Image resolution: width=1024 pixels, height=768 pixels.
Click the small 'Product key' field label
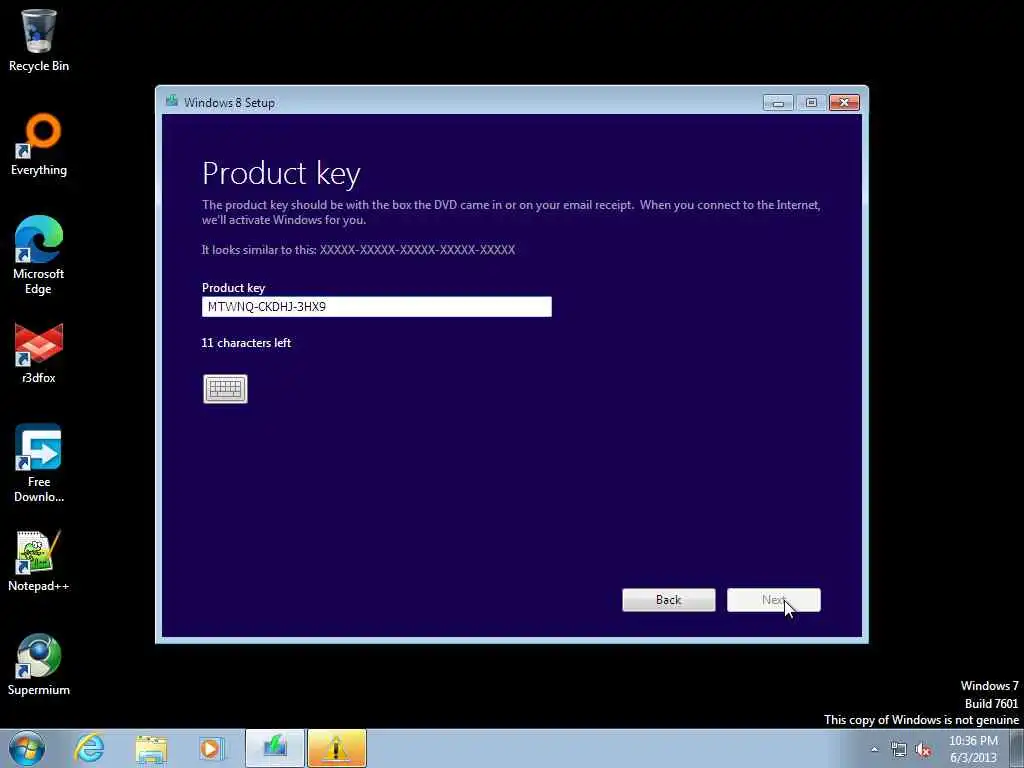(x=233, y=288)
